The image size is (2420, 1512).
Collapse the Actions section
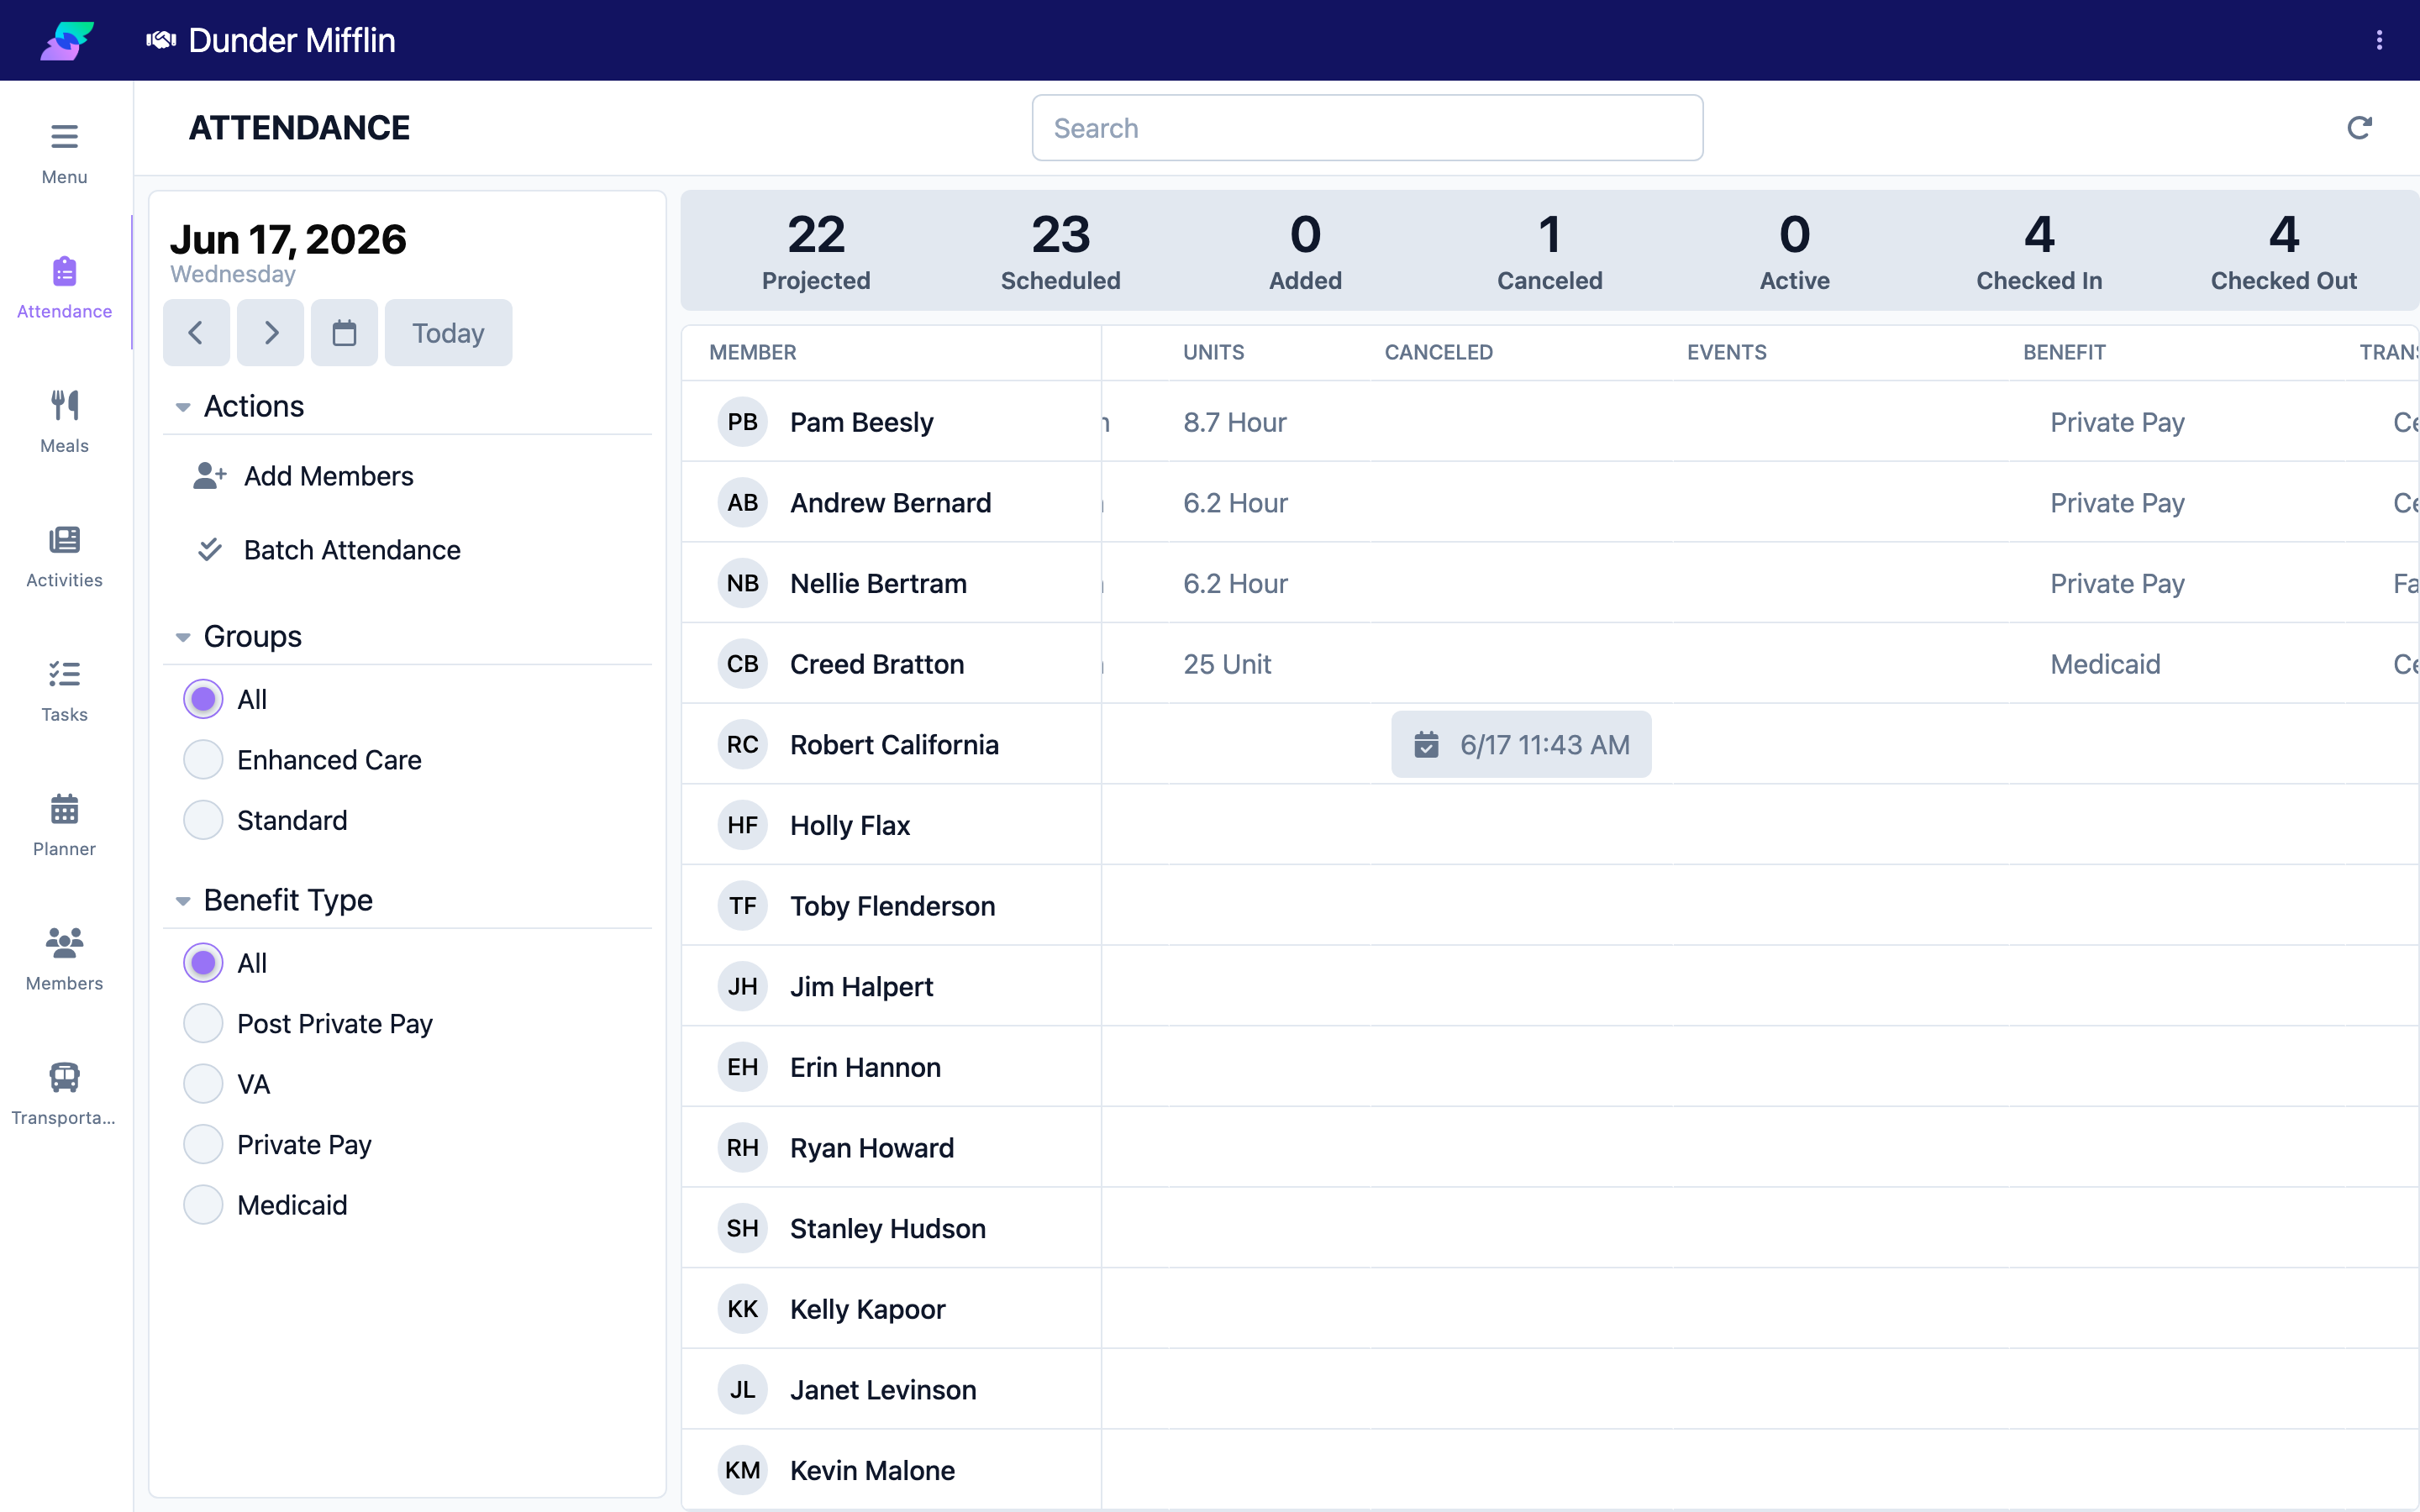pyautogui.click(x=183, y=407)
